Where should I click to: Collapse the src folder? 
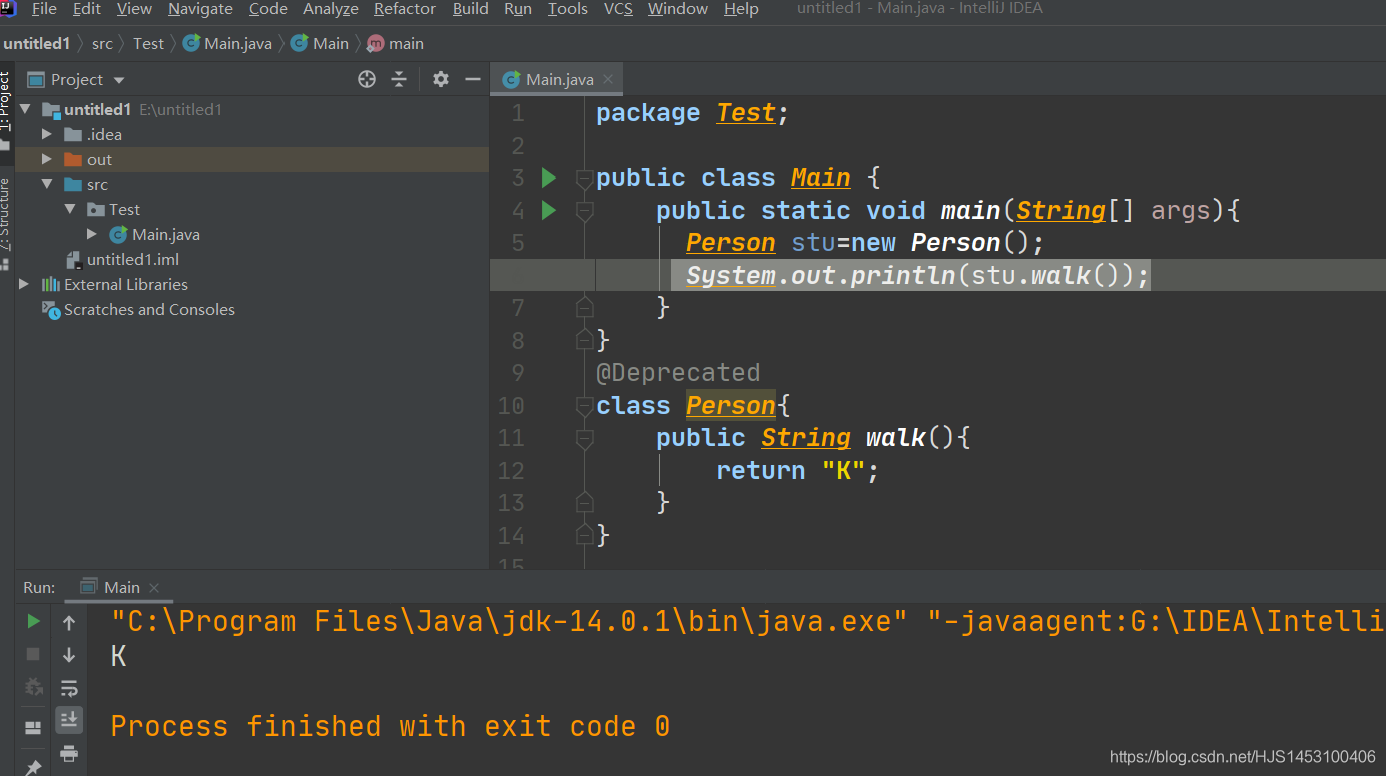47,184
